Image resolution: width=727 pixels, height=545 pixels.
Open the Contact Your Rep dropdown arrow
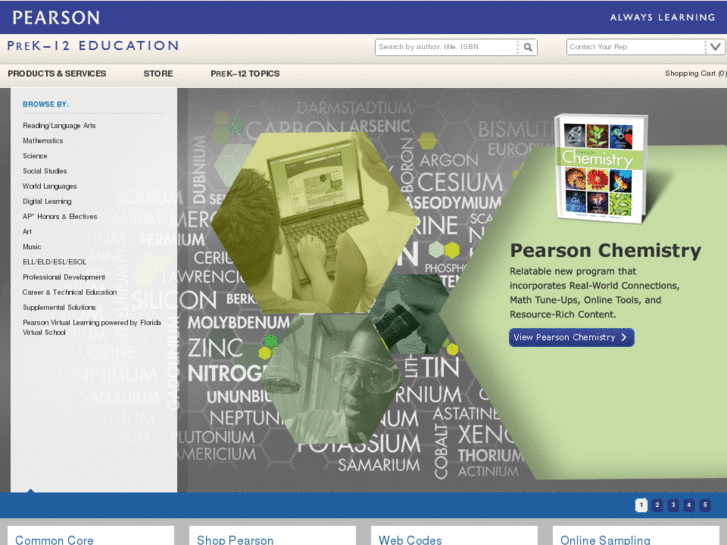click(715, 47)
